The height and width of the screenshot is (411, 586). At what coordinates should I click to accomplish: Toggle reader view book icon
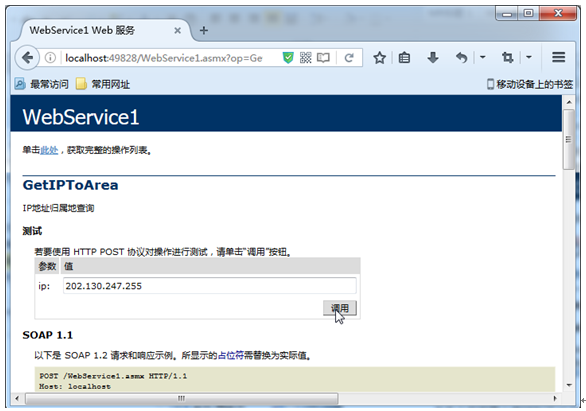[323, 58]
